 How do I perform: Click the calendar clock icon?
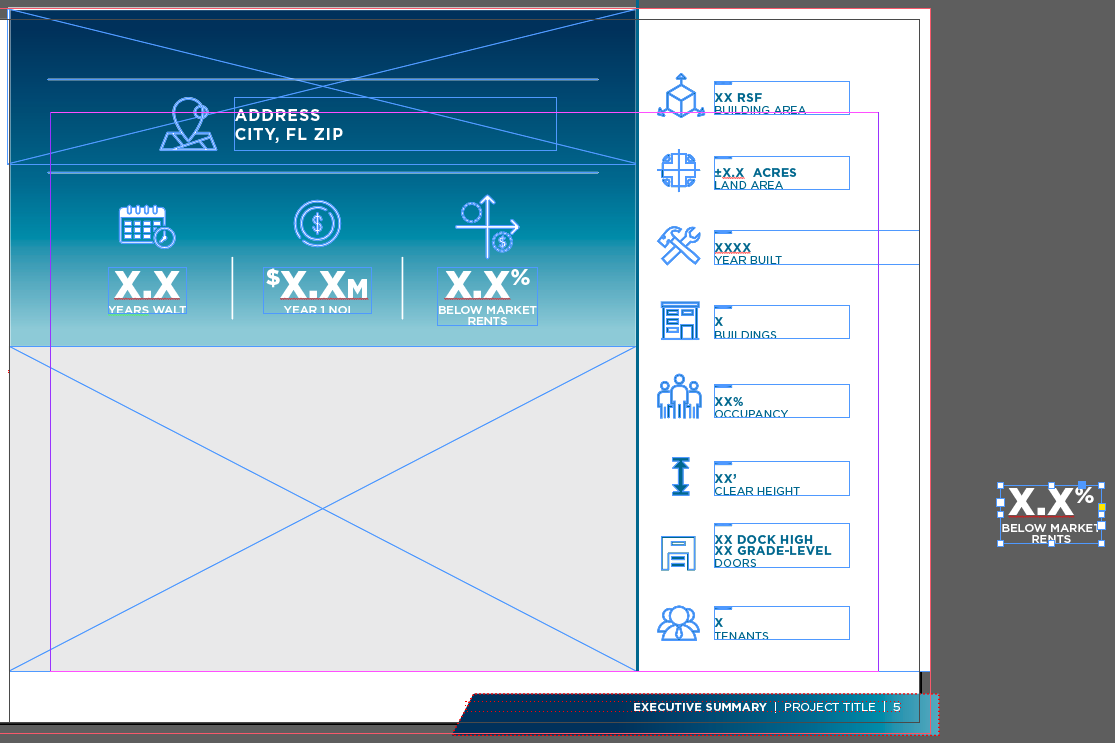pyautogui.click(x=147, y=226)
